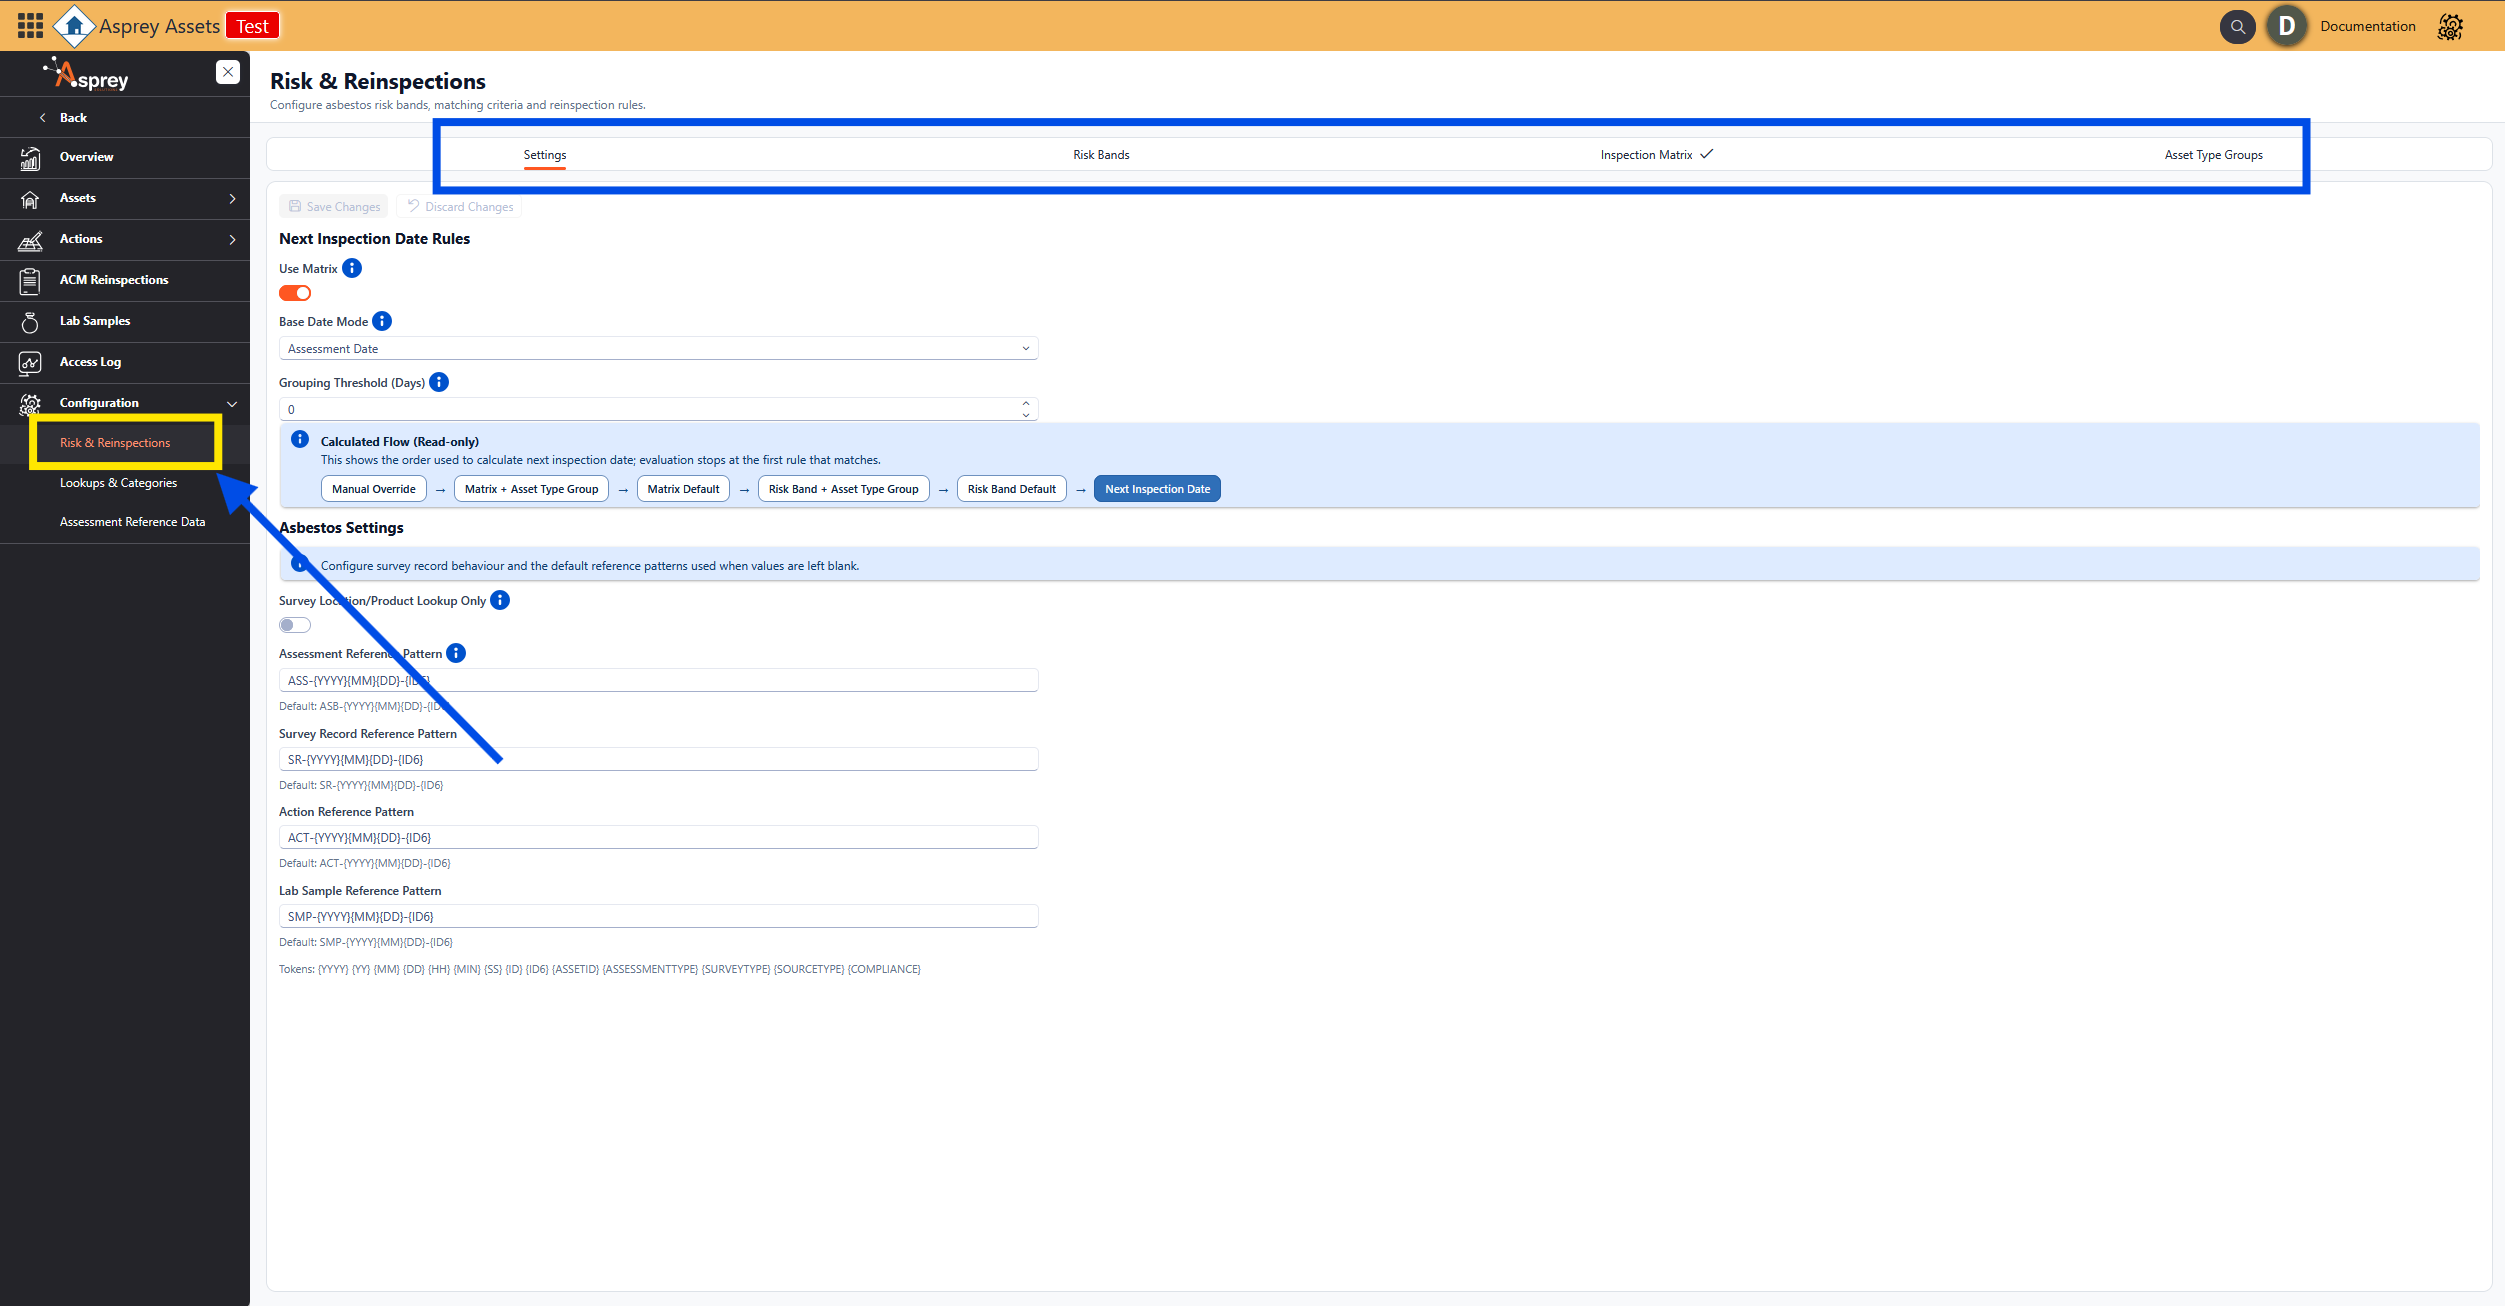Switch to the Risk Bands tab

[1101, 155]
